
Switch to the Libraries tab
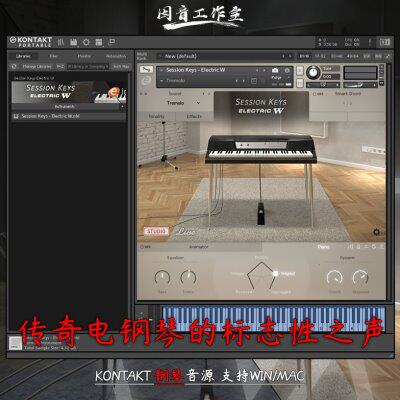(x=23, y=56)
